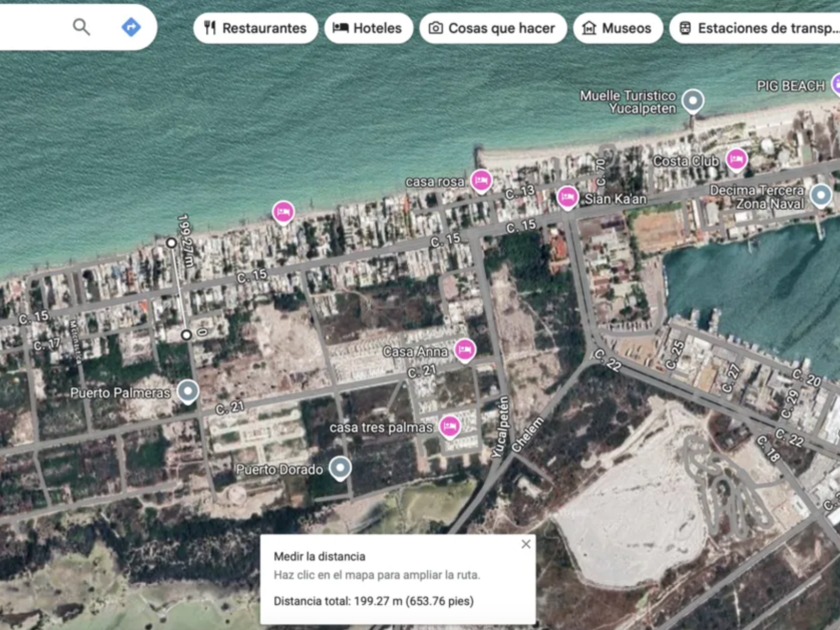840x630 pixels.
Task: Close the Medir la distancia panel
Action: [526, 544]
